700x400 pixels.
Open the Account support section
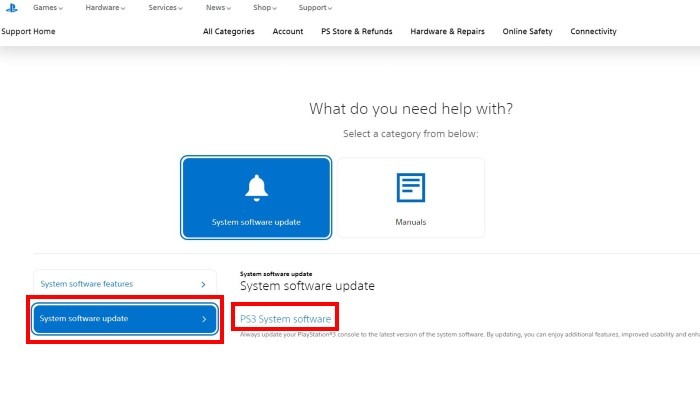pyautogui.click(x=288, y=32)
